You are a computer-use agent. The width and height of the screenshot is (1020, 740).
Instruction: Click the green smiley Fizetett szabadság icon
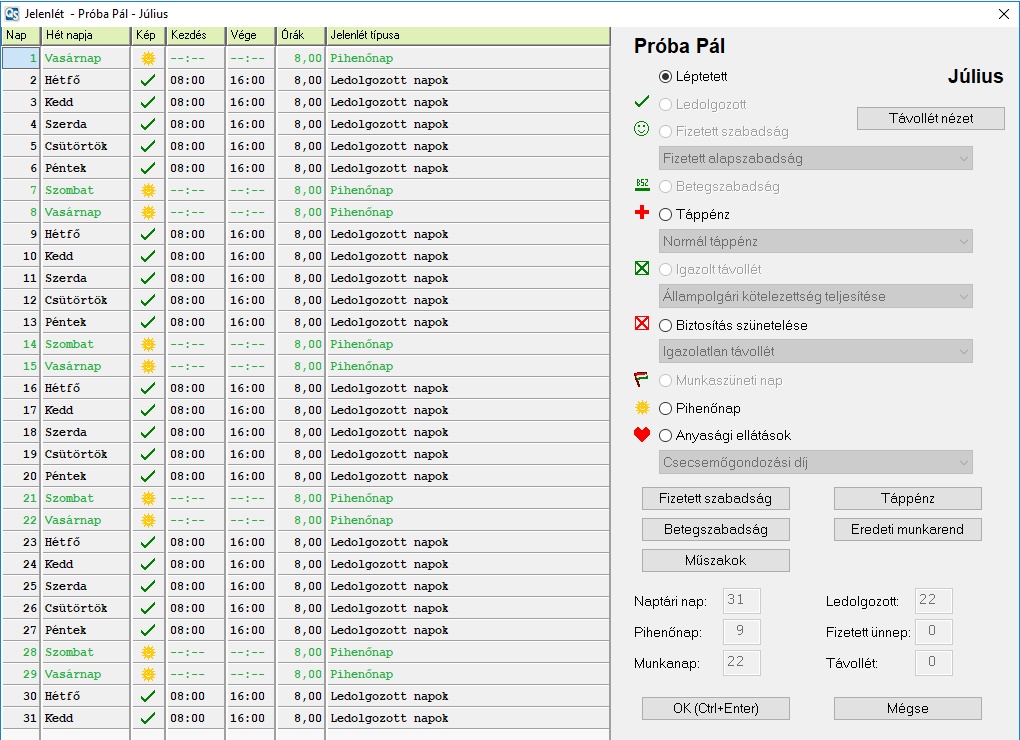pyautogui.click(x=642, y=130)
